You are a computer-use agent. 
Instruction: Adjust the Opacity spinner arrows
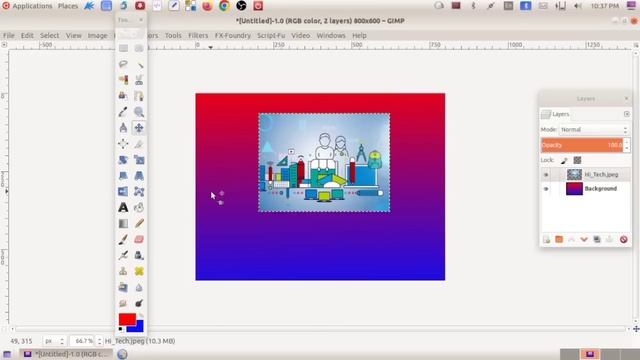pos(627,145)
